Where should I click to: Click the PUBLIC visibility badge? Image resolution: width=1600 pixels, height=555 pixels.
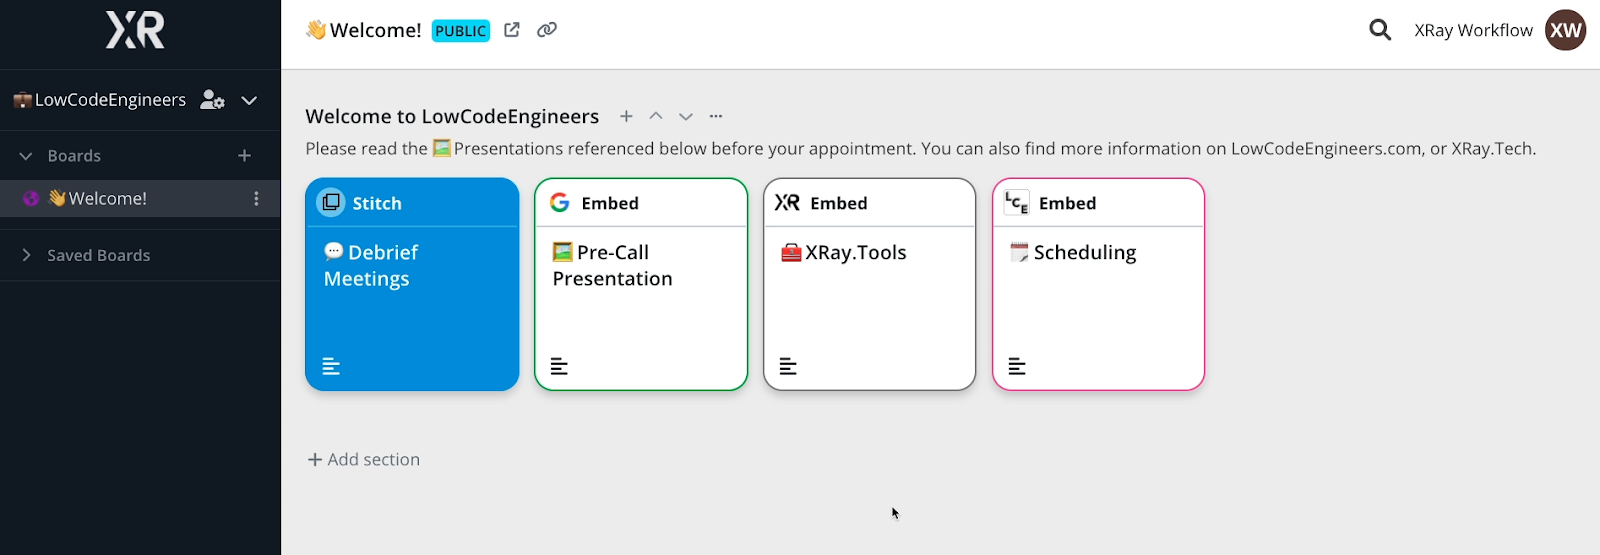pos(461,31)
